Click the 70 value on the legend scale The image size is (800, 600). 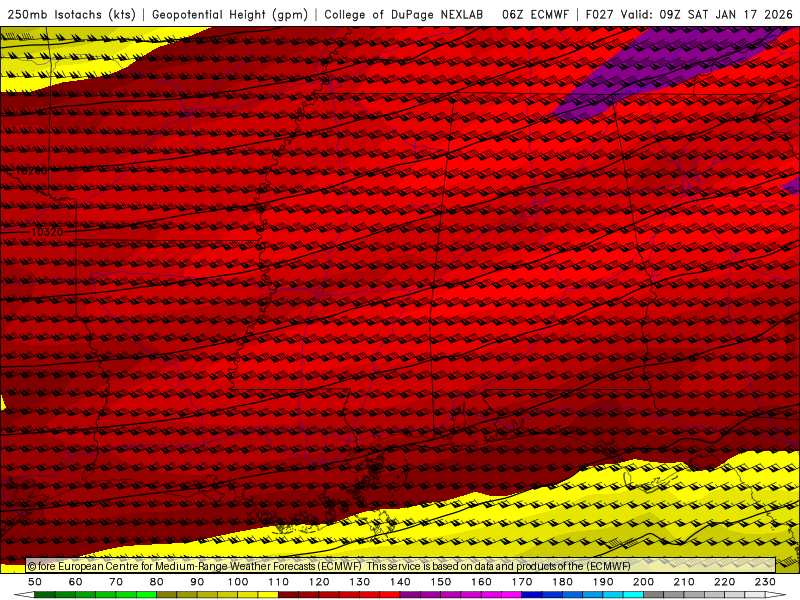coord(116,582)
